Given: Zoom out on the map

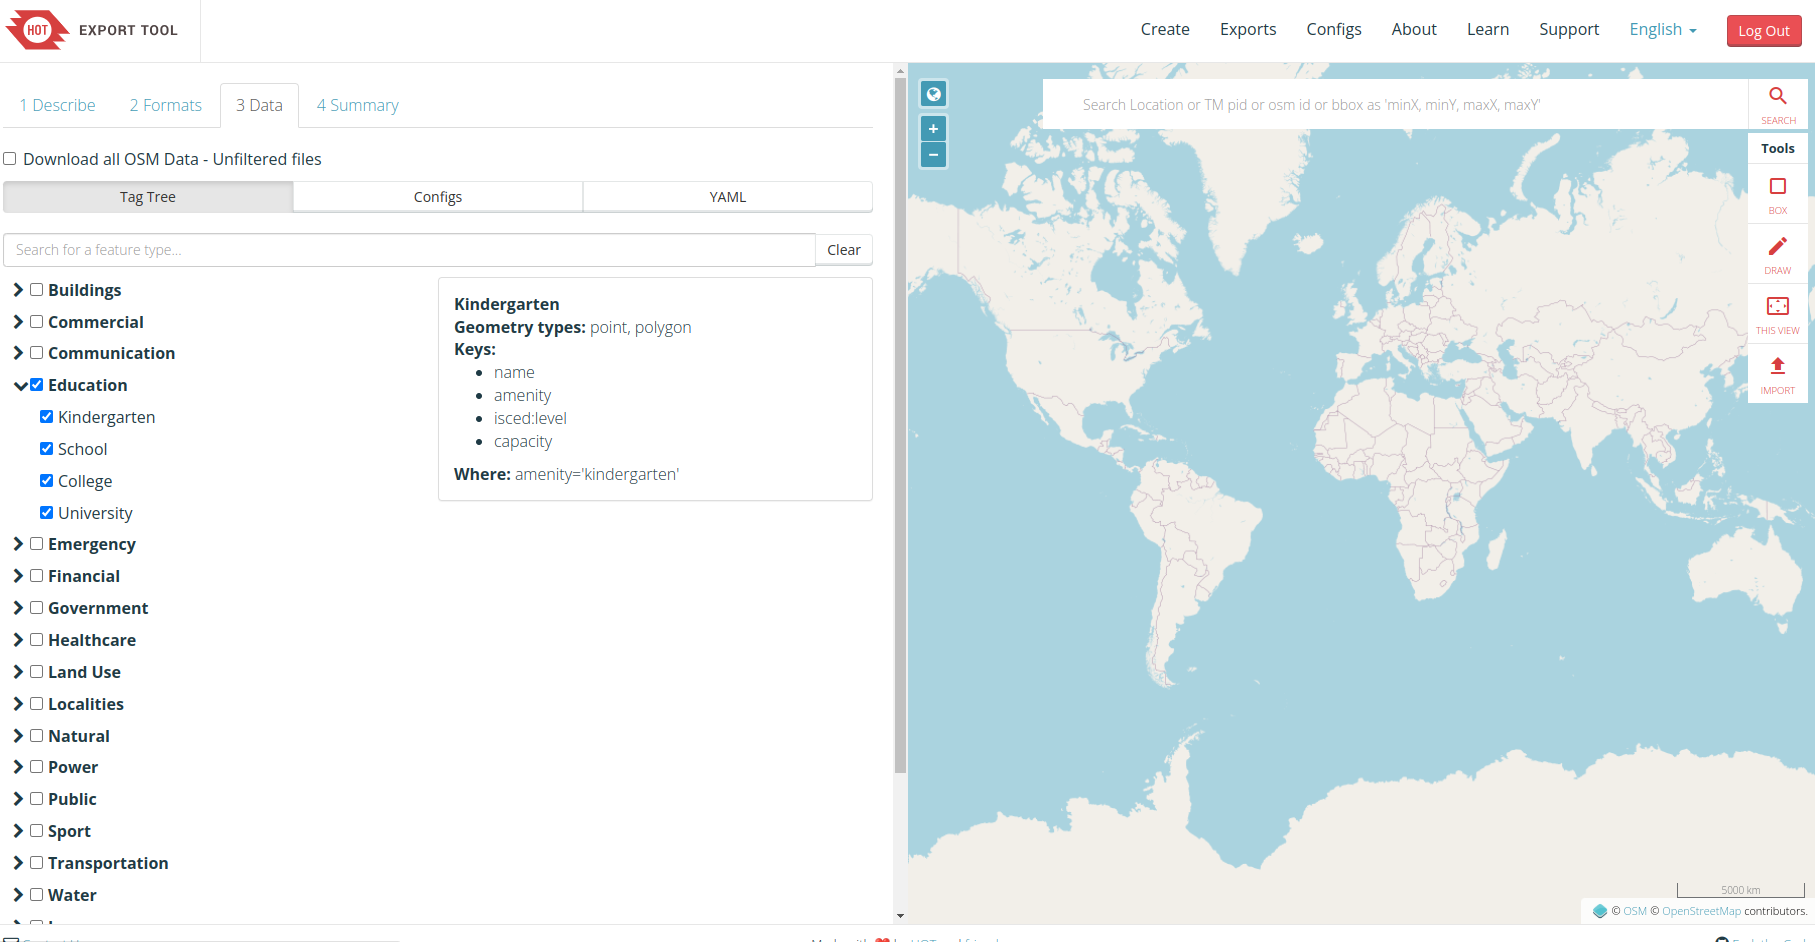Looking at the screenshot, I should [933, 155].
